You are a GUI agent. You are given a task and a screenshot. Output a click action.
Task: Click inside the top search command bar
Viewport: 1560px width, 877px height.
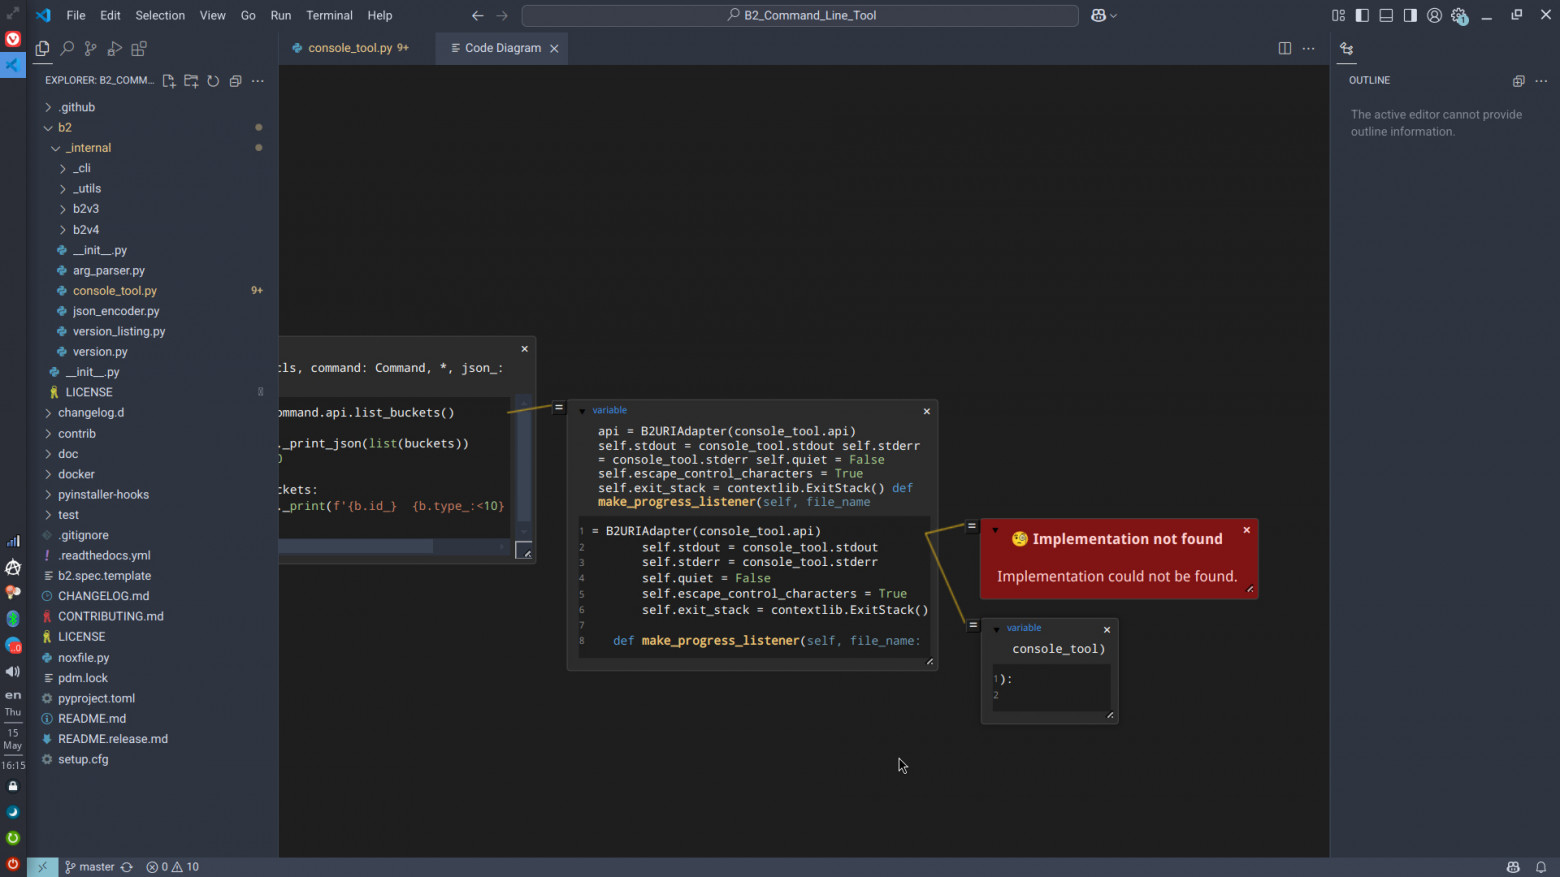[798, 15]
